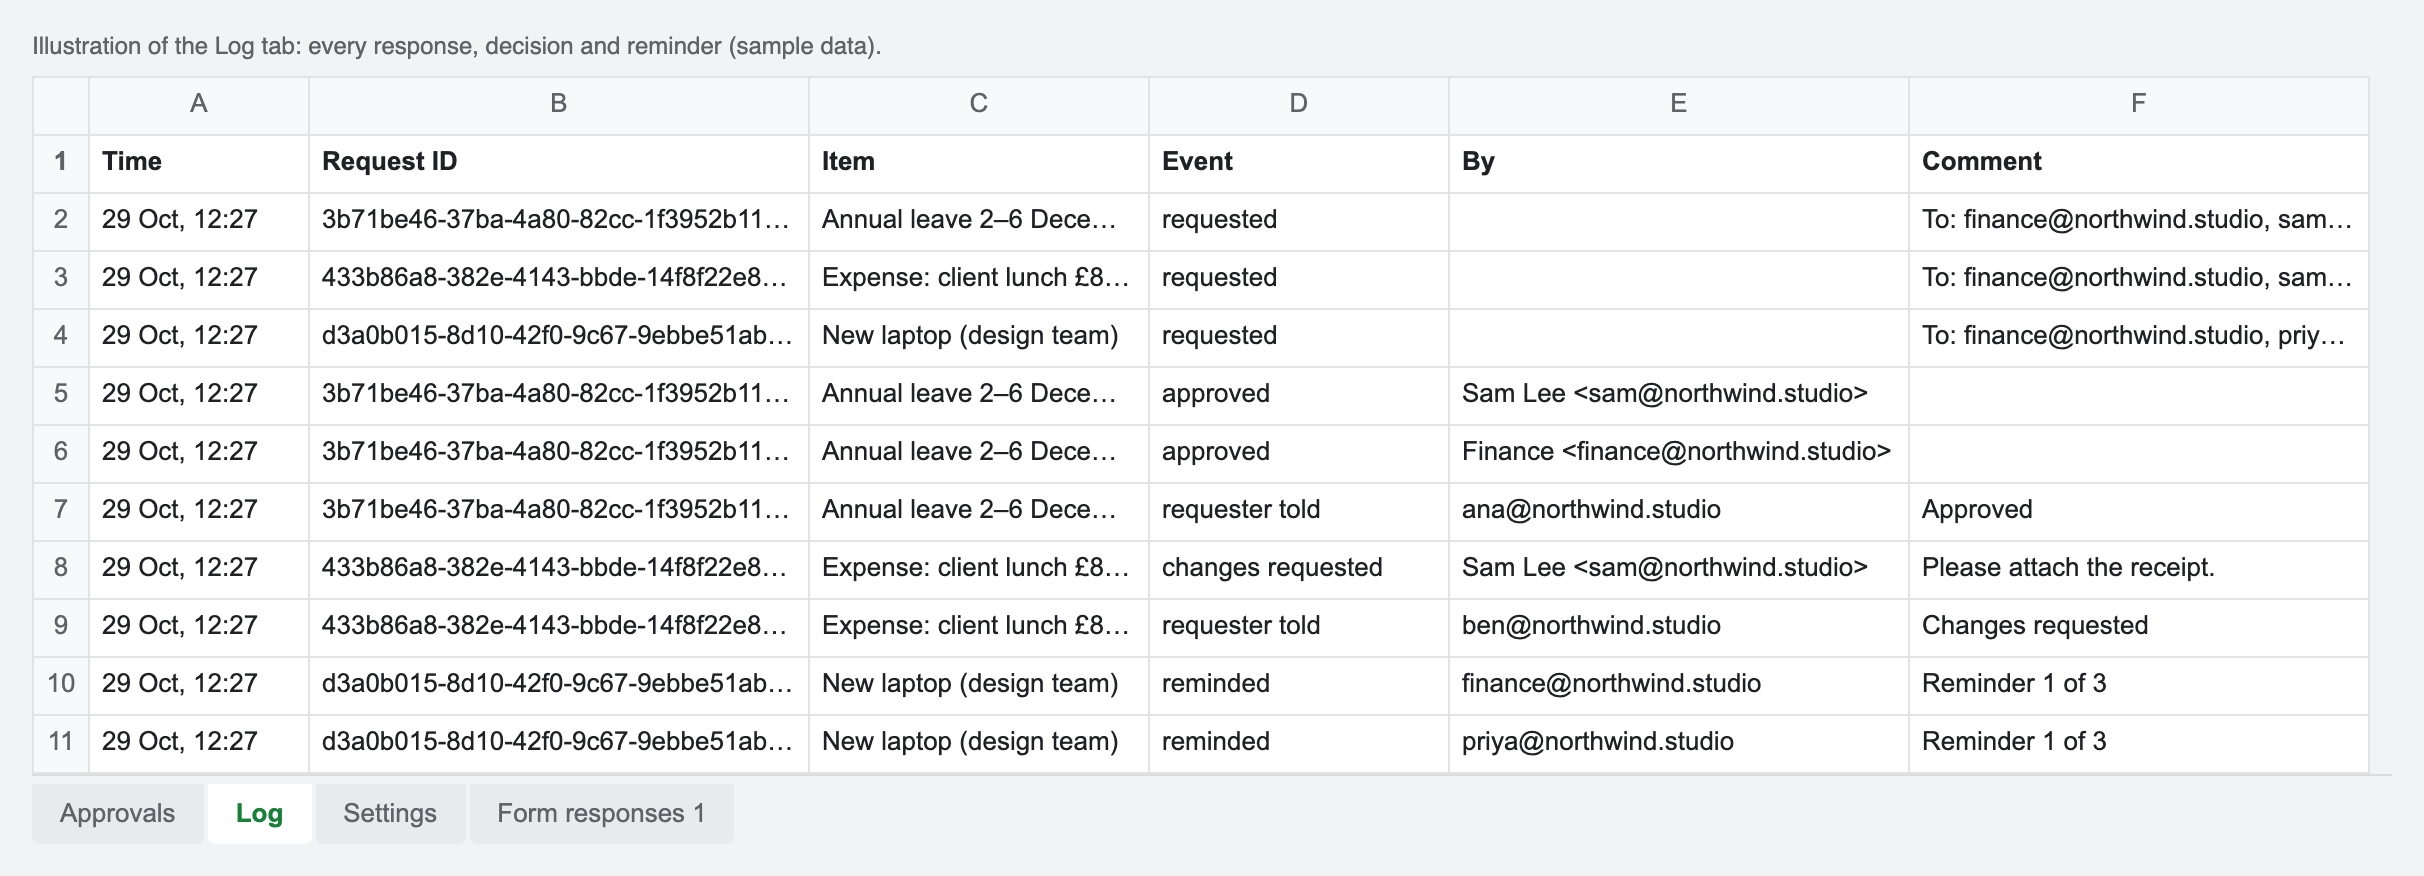Select the Request ID cell in row 2
The height and width of the screenshot is (876, 2424).
coord(559,222)
